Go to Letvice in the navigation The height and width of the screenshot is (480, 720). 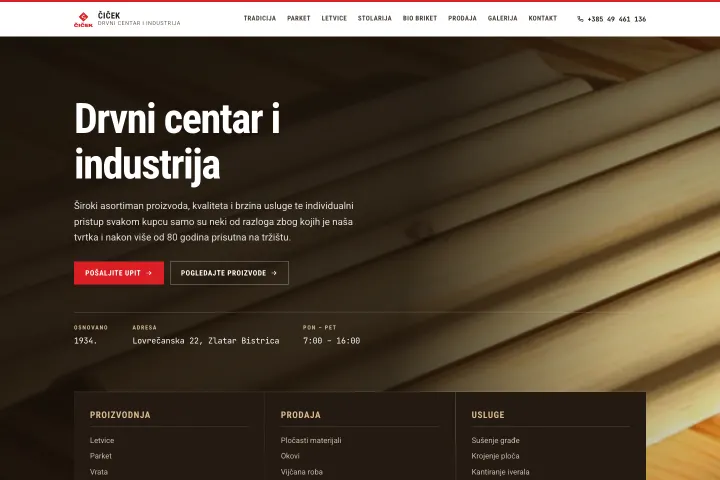coord(334,18)
